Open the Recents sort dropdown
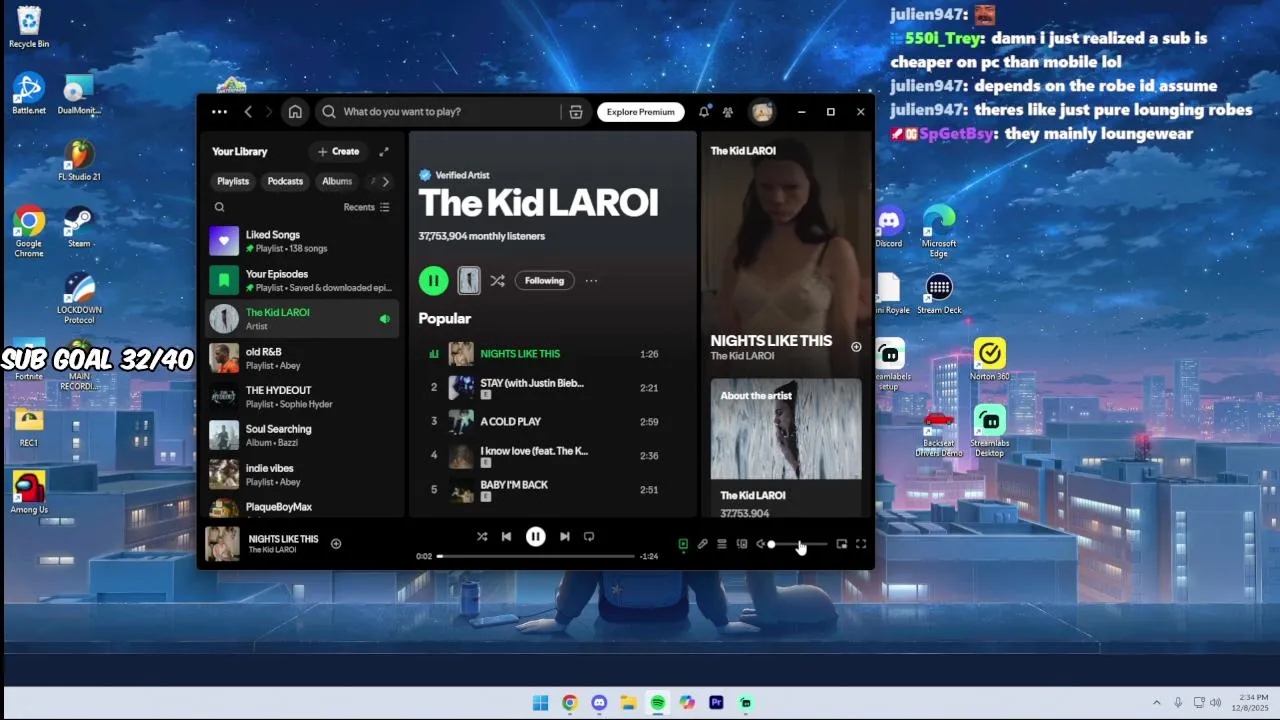The height and width of the screenshot is (720, 1280). click(x=366, y=207)
